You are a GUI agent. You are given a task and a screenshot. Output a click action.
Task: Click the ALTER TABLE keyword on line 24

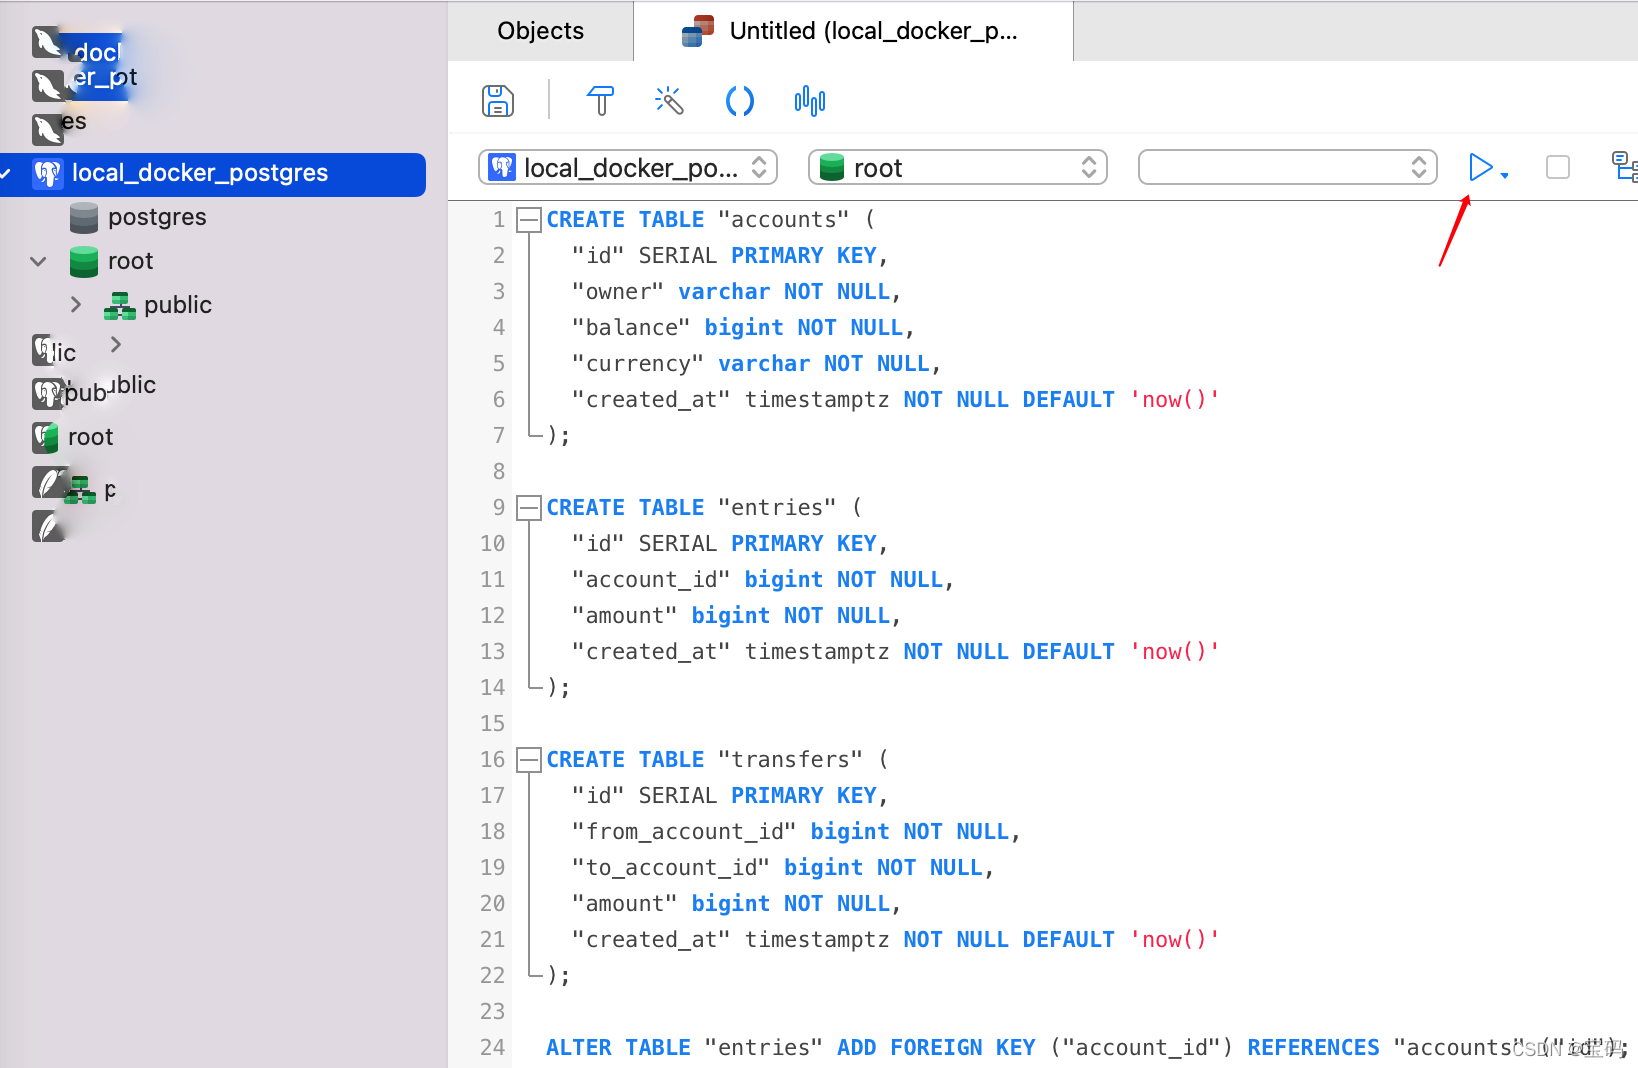(618, 1047)
